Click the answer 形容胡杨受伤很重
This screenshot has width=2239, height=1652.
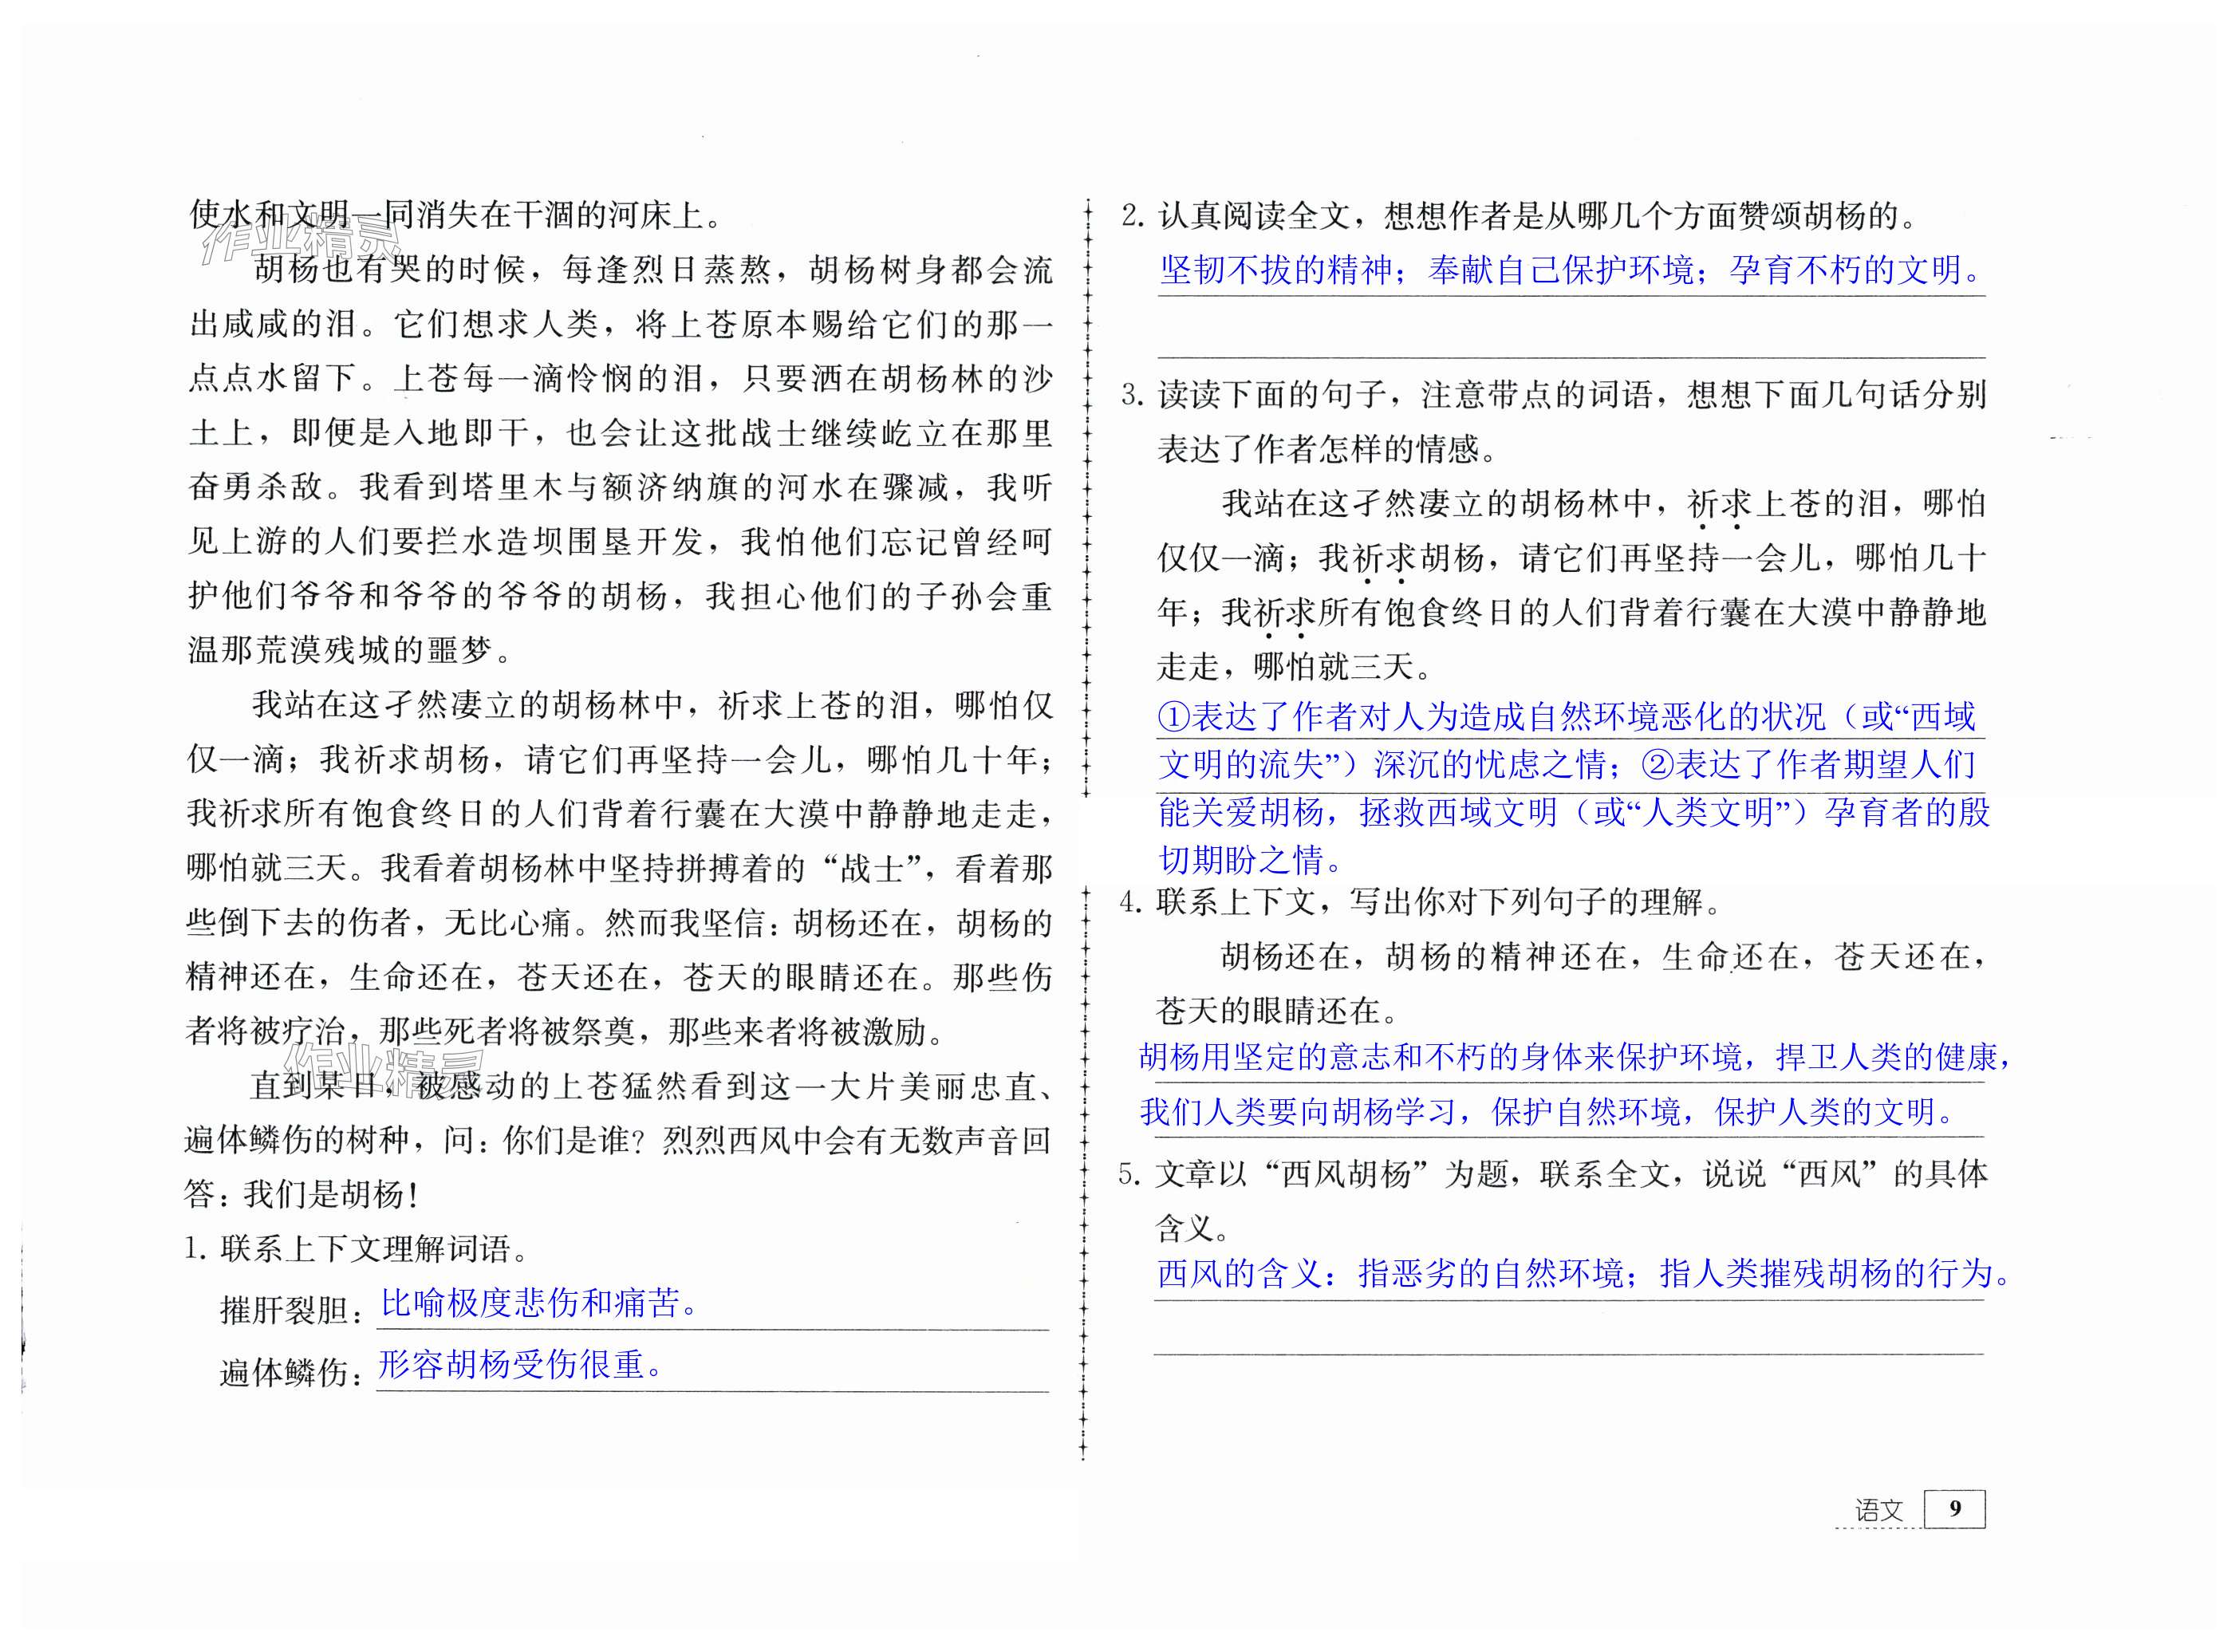[520, 1364]
